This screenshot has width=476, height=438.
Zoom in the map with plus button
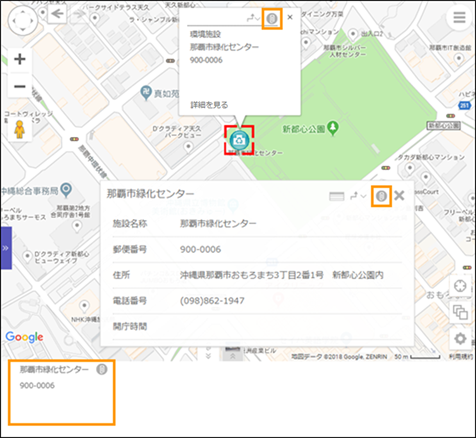(20, 59)
